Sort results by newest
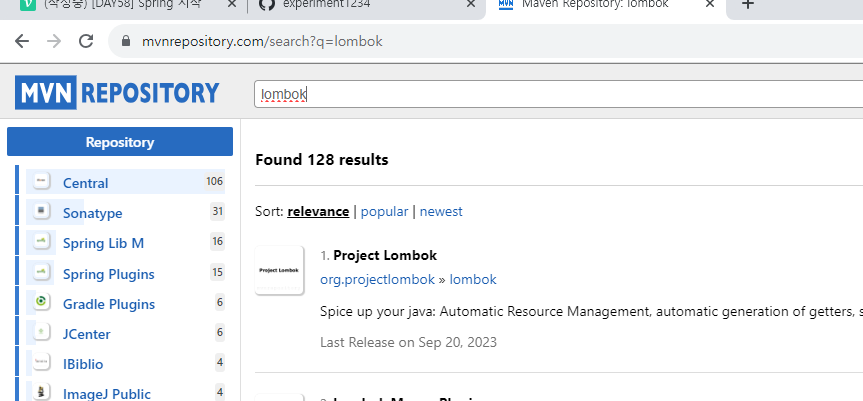Image resolution: width=863 pixels, height=401 pixels. [x=441, y=211]
